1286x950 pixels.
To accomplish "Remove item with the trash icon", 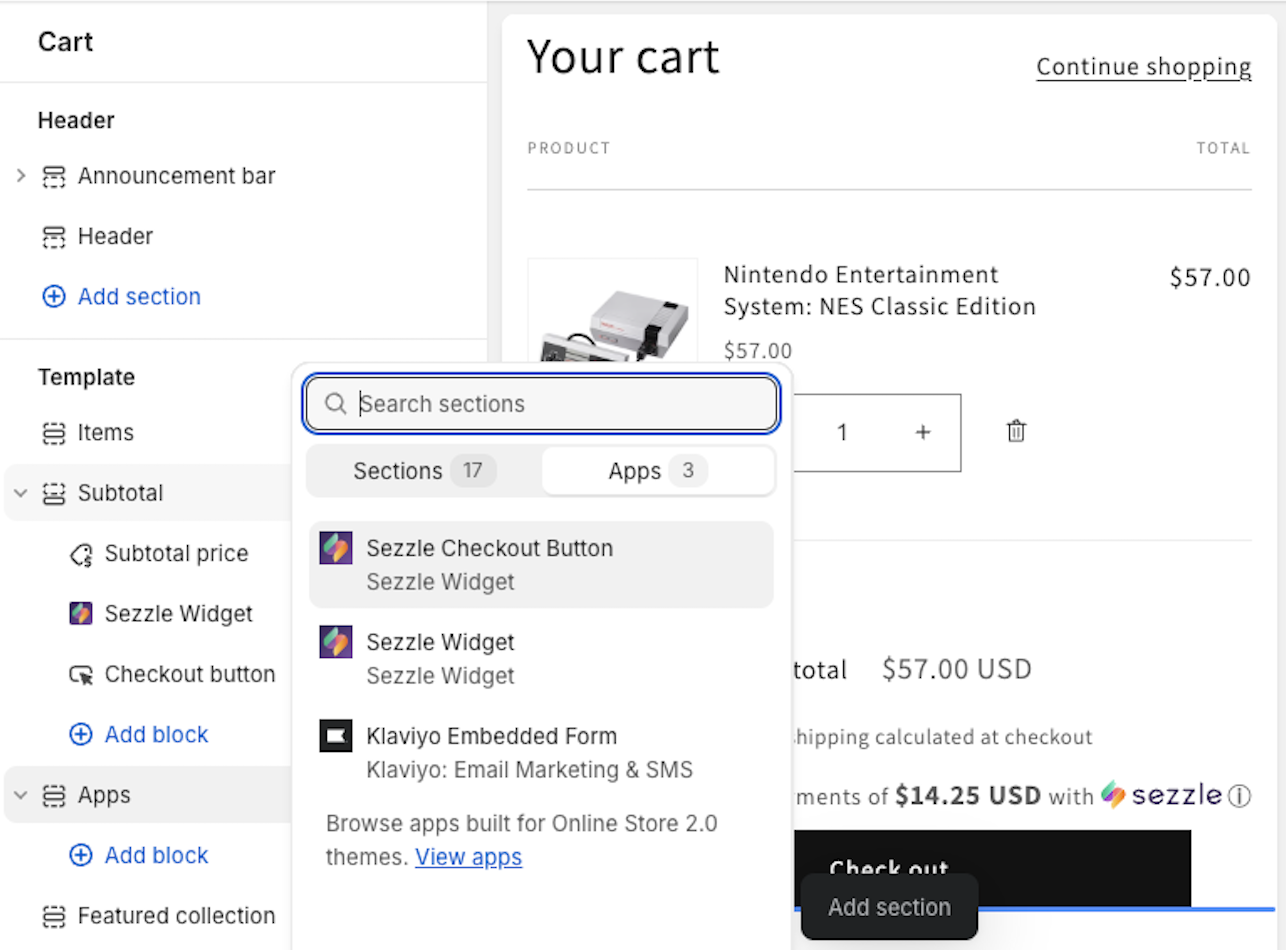I will pos(1016,431).
